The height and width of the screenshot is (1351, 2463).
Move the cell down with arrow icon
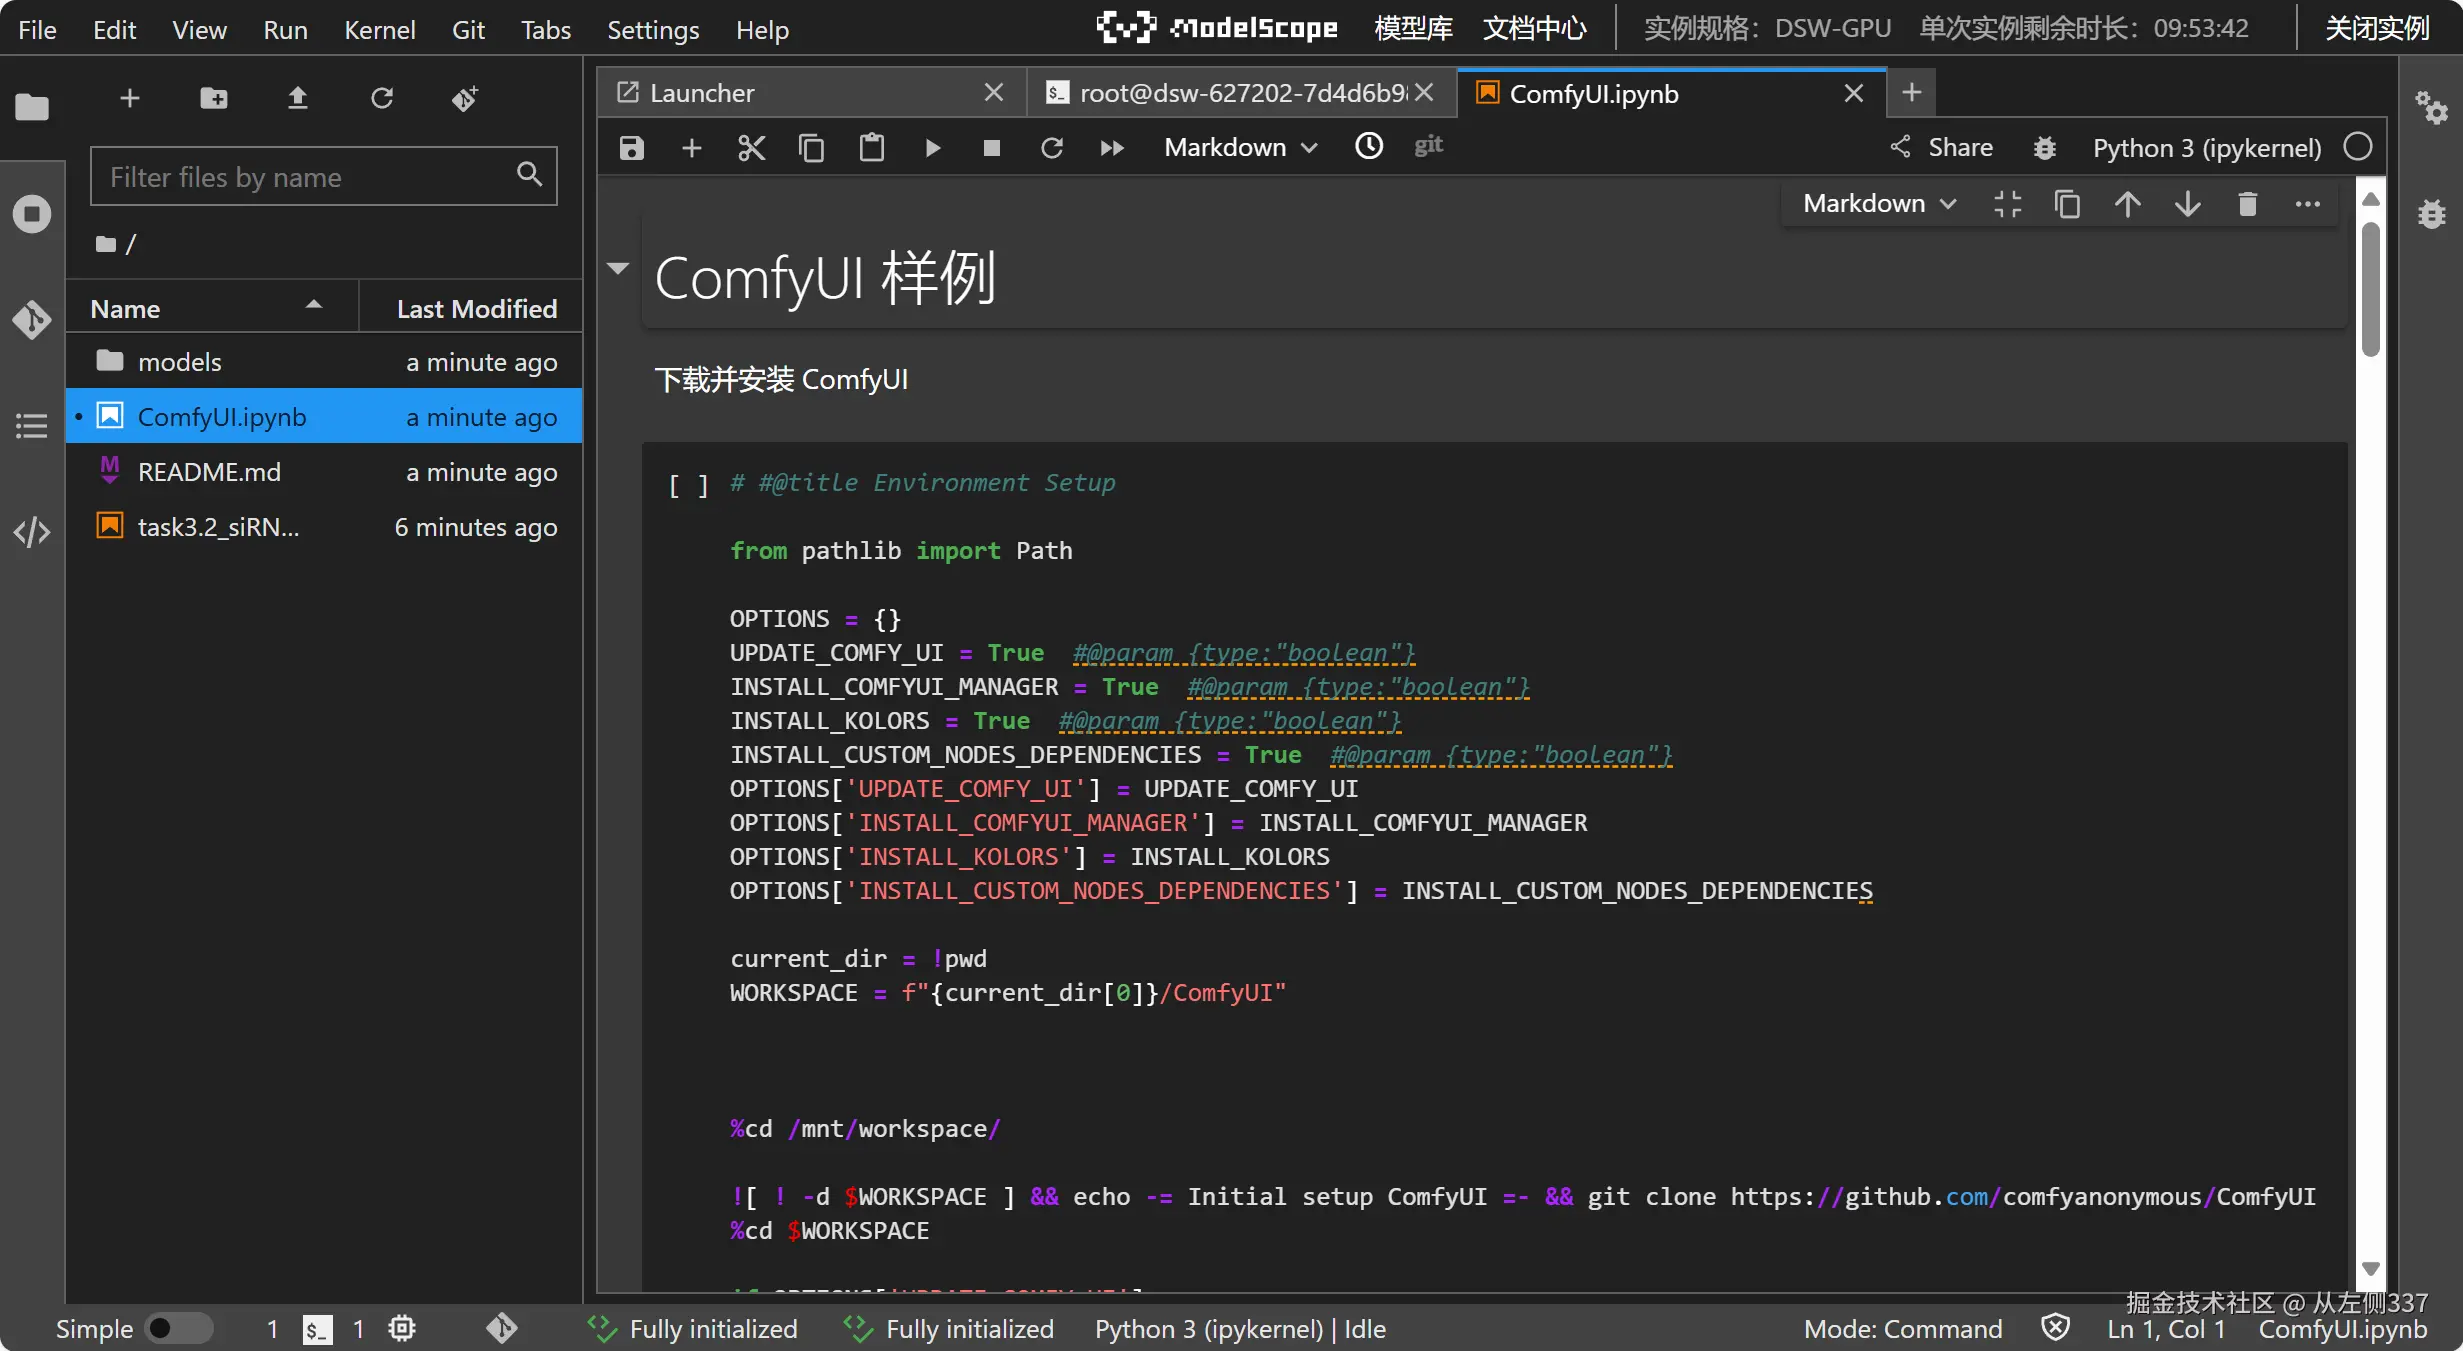[2187, 204]
